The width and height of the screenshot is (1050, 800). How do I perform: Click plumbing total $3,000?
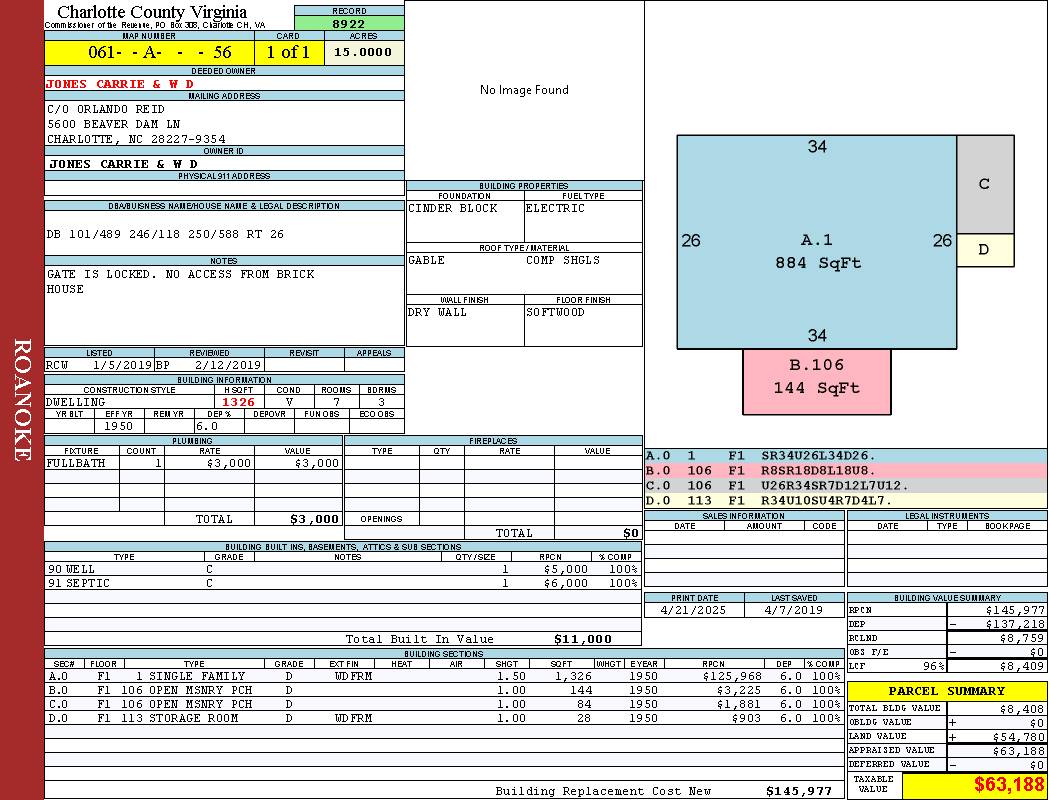point(314,519)
